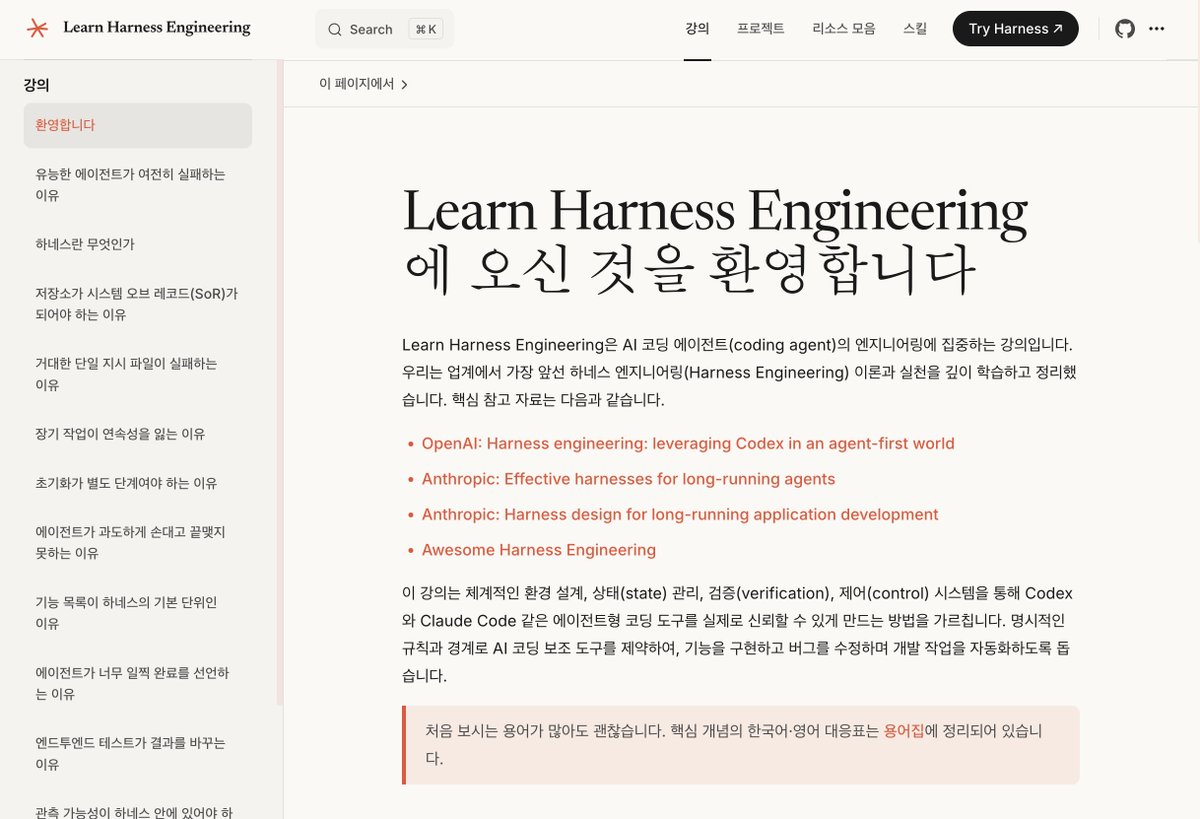Switch to the 프로젝트 tab
Image resolution: width=1200 pixels, height=819 pixels.
[760, 29]
